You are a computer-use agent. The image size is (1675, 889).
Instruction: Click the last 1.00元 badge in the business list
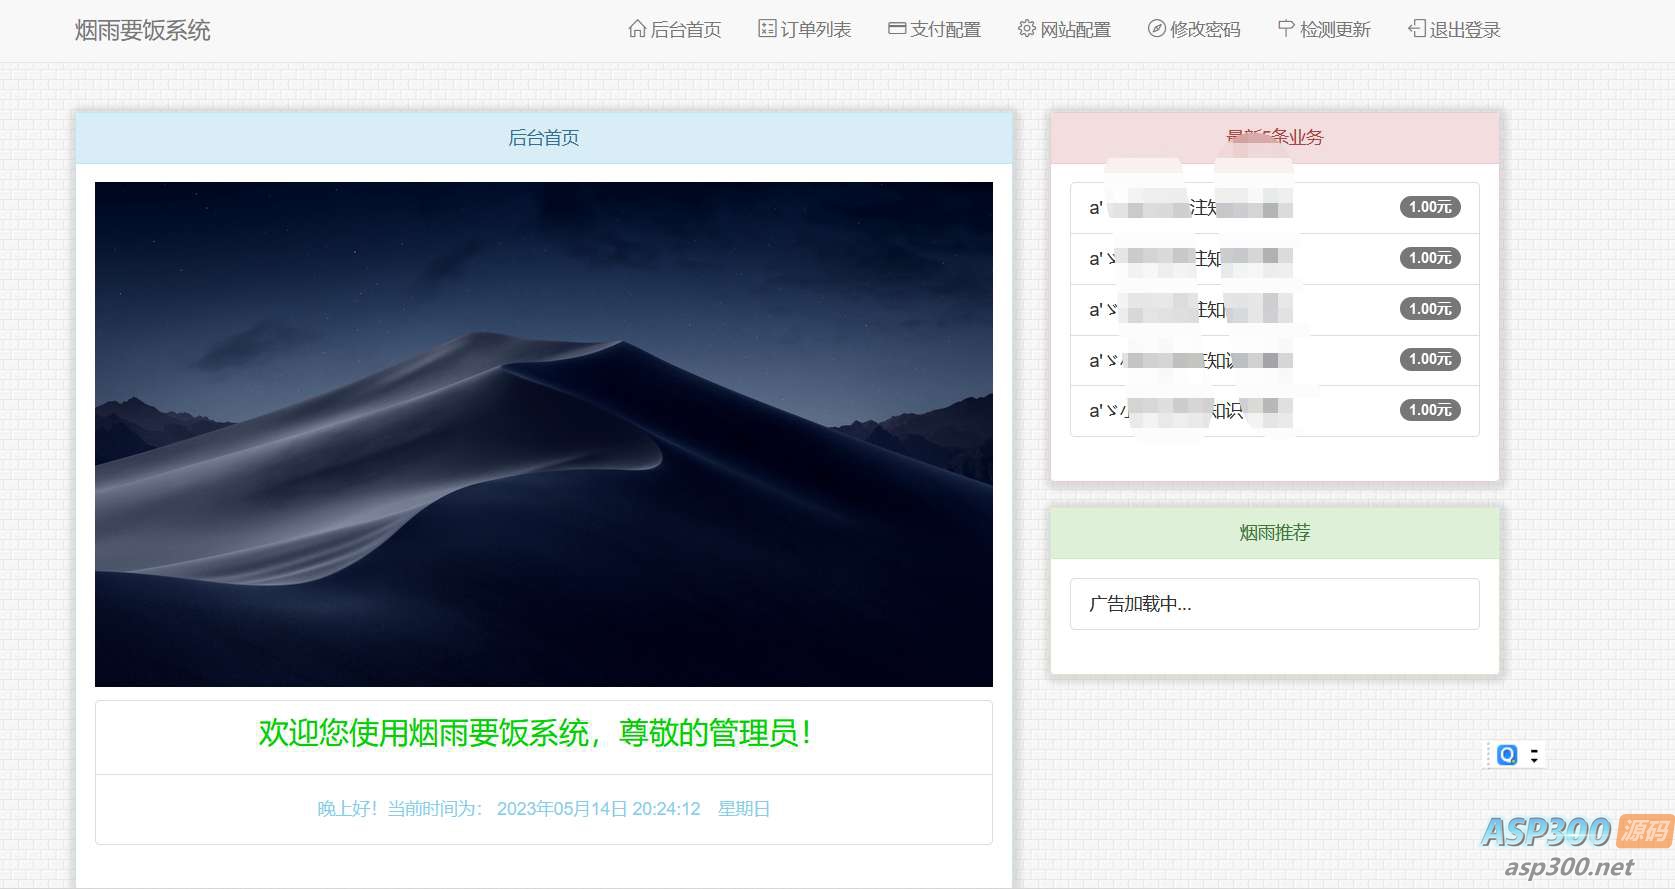coord(1429,410)
